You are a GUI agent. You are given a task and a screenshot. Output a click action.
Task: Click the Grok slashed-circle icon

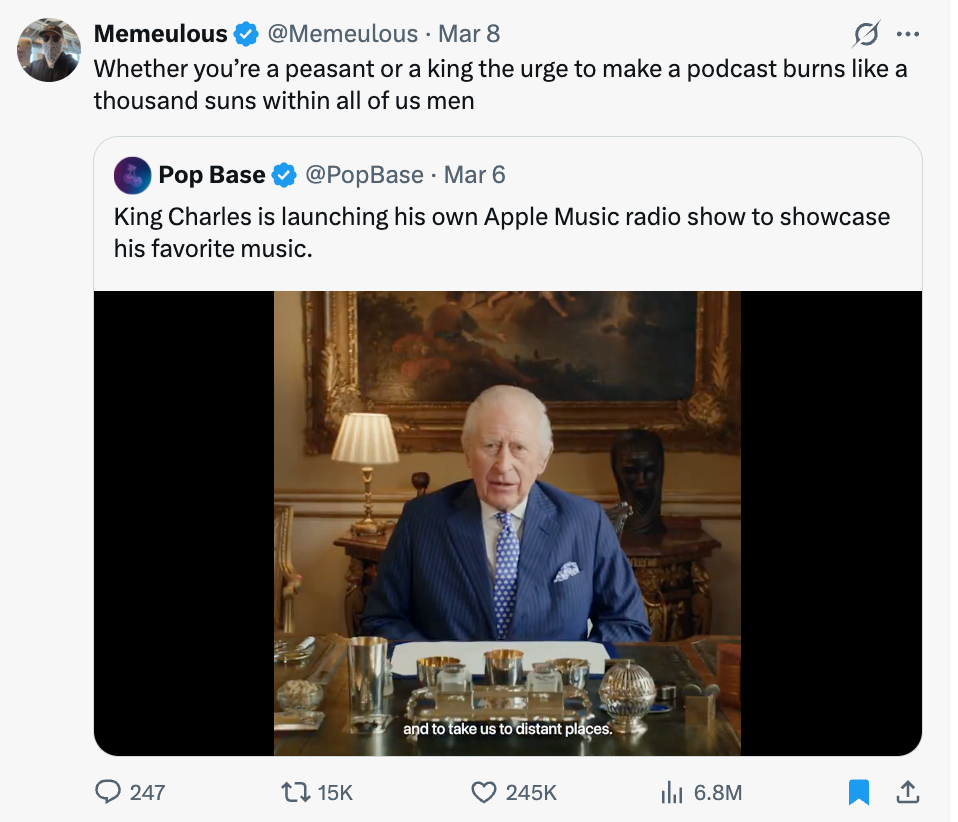[865, 34]
